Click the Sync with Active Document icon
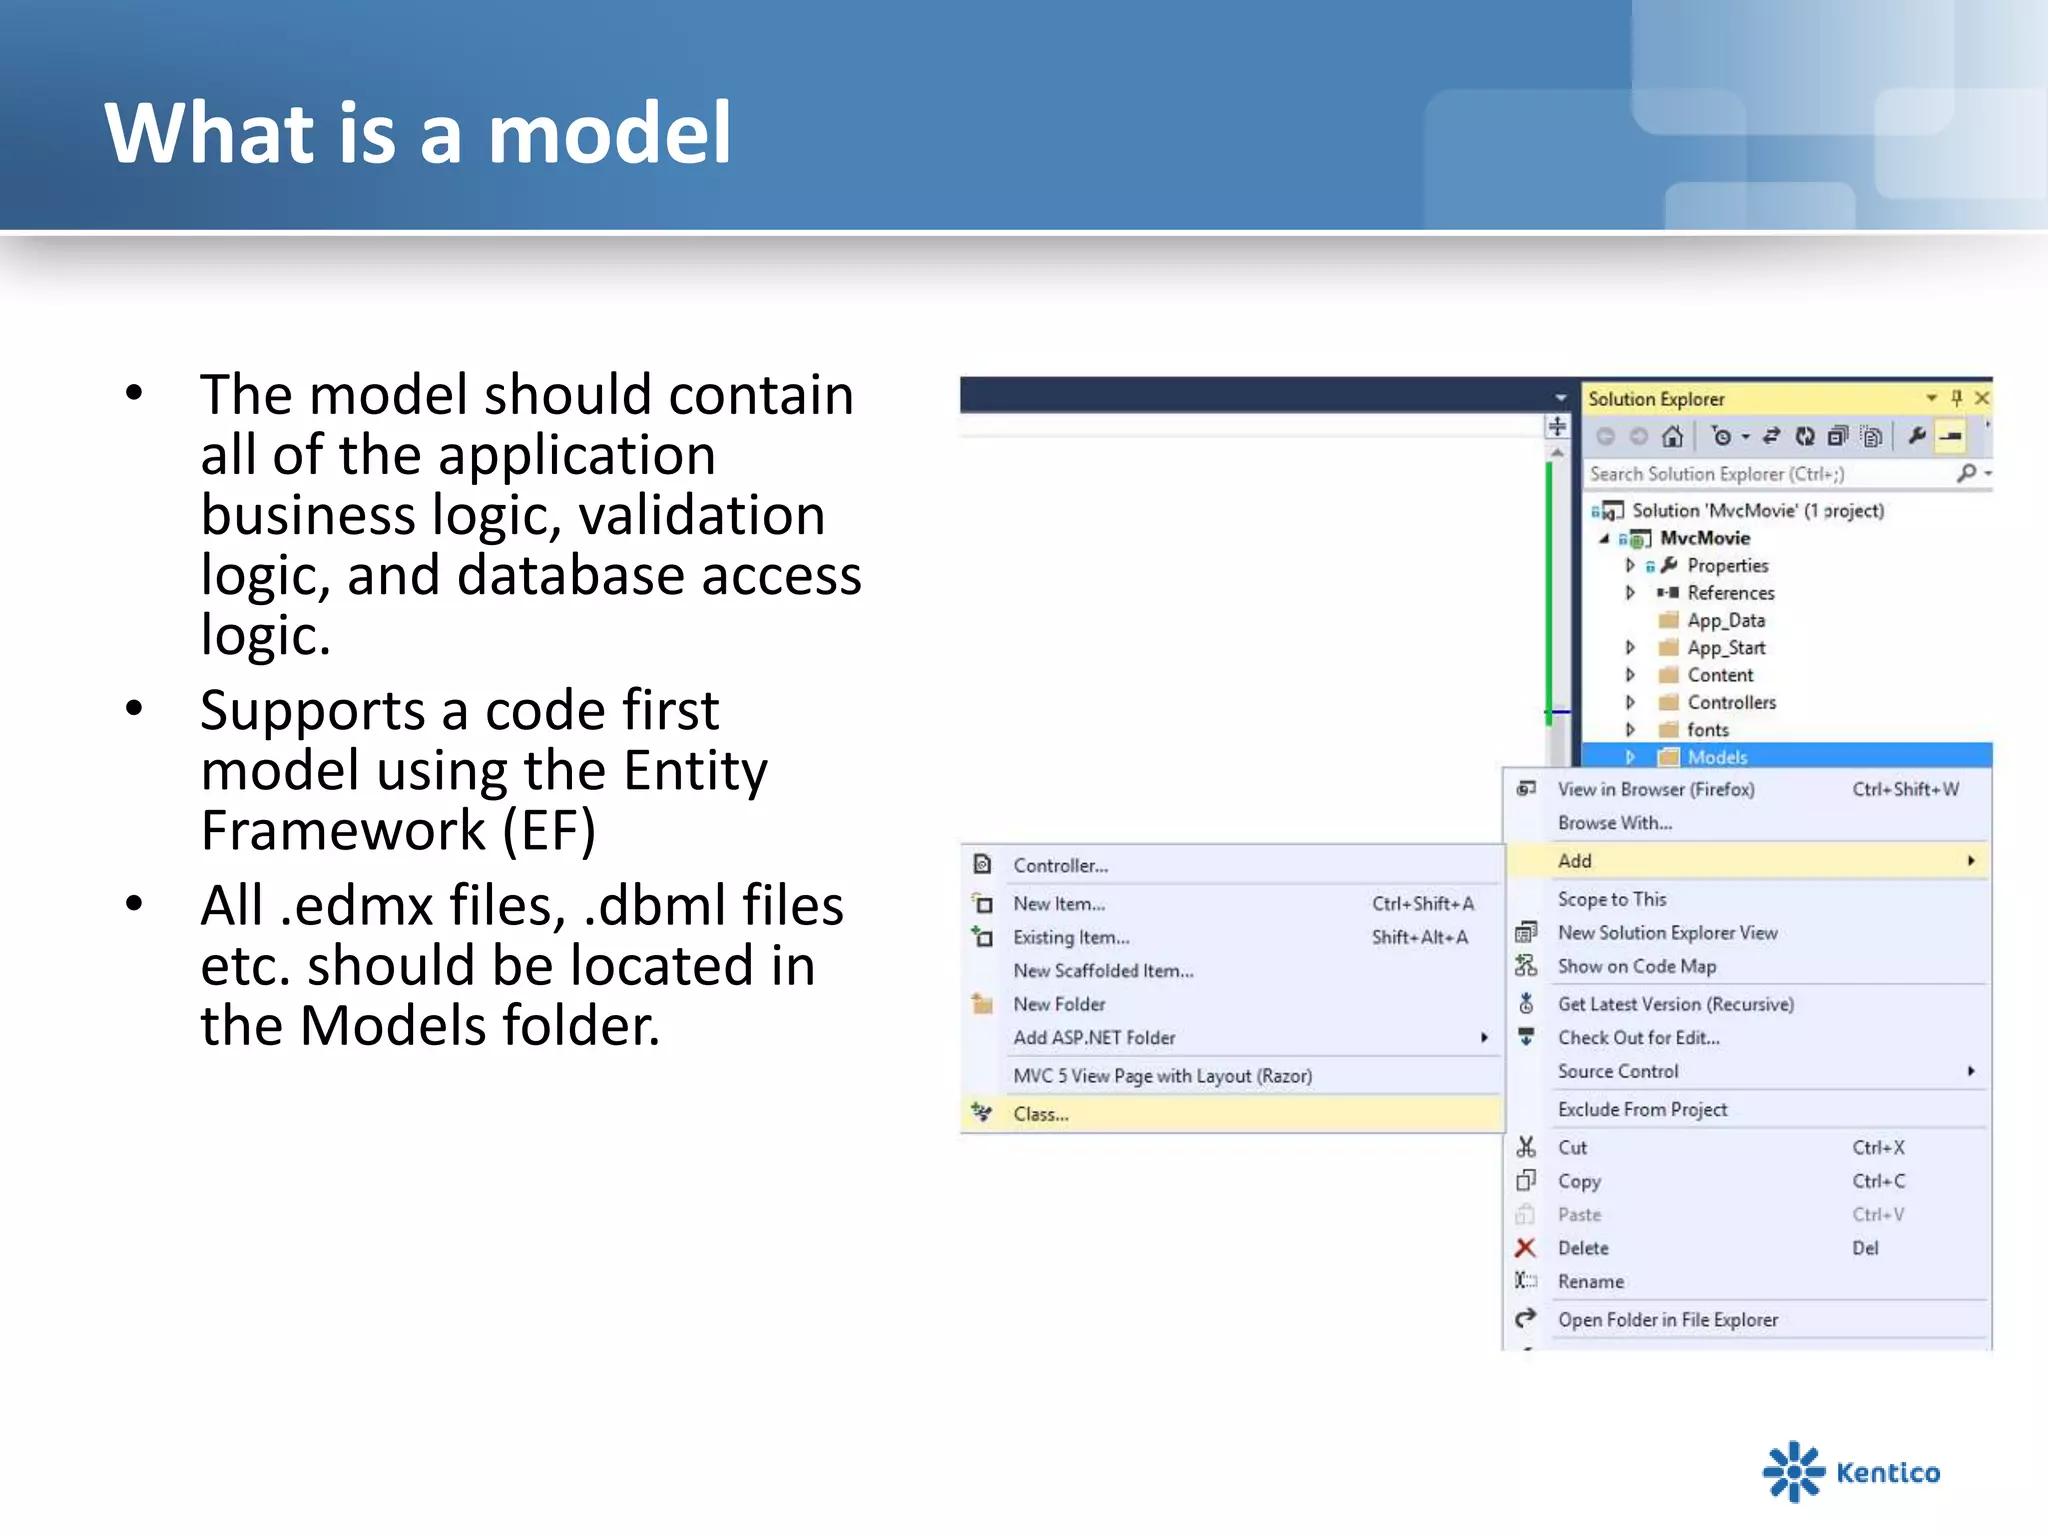Image resolution: width=2048 pixels, height=1536 pixels. [x=1771, y=436]
